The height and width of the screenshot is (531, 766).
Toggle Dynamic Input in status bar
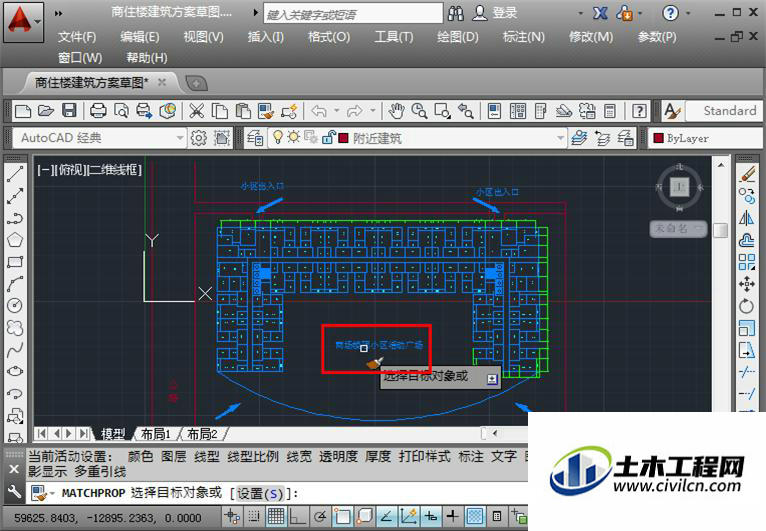(x=430, y=517)
